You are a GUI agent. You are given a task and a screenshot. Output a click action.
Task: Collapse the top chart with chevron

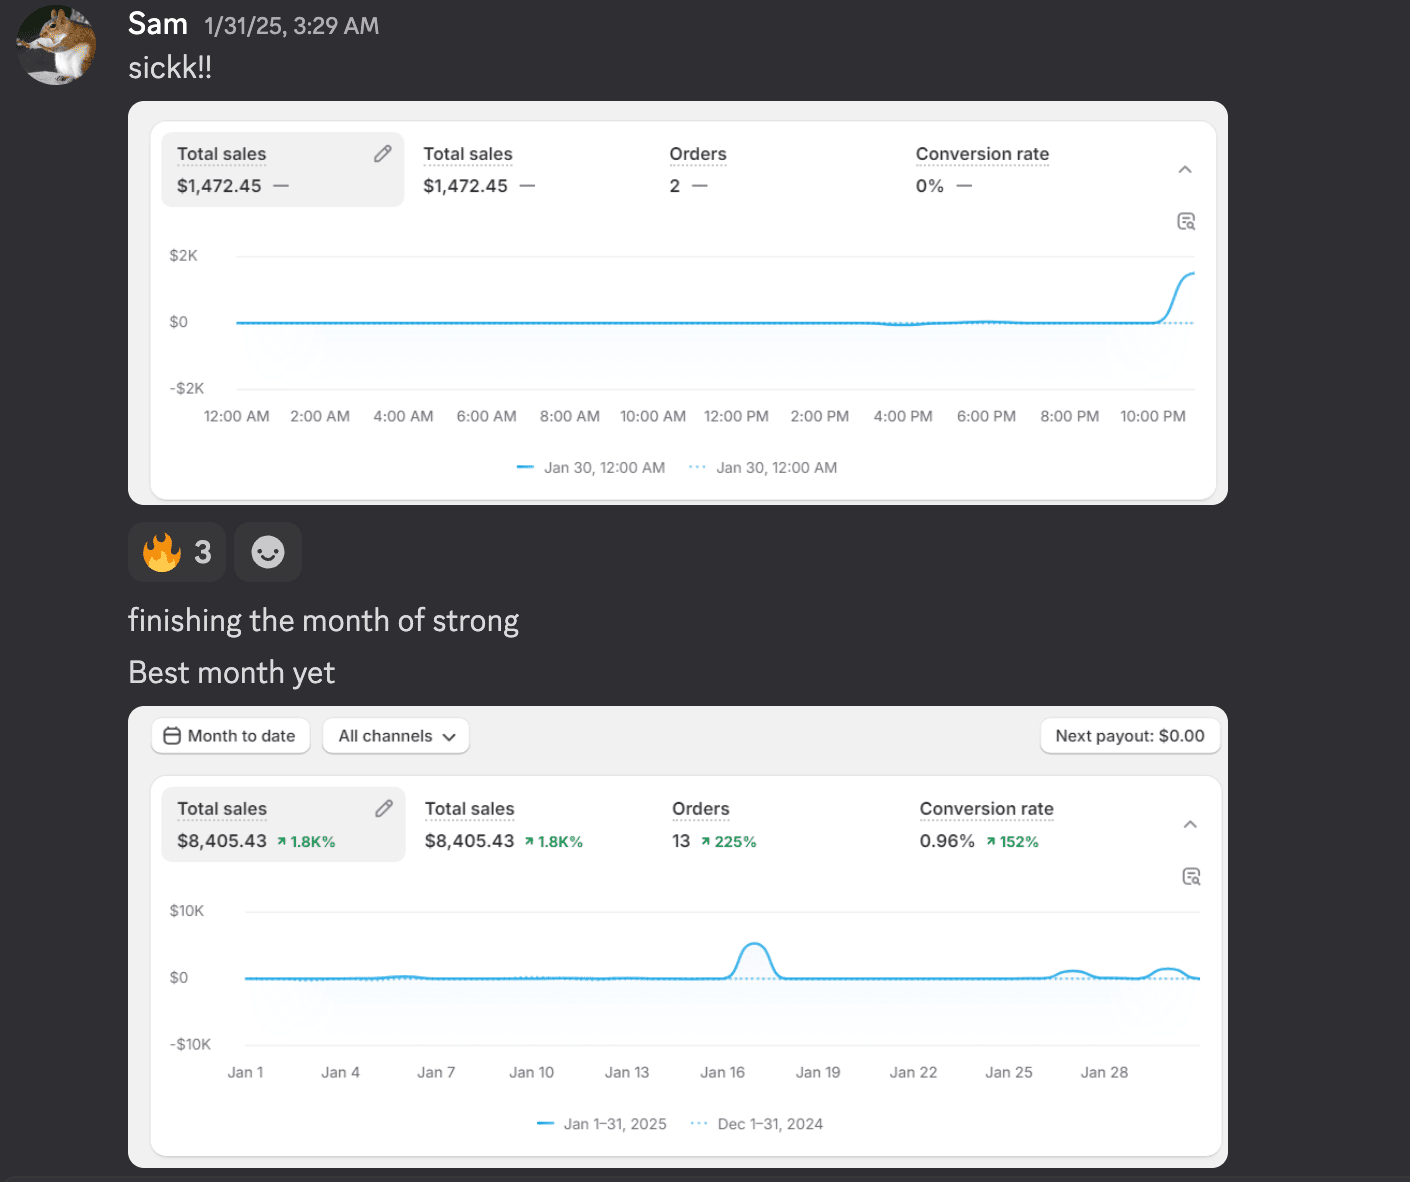pos(1185,170)
